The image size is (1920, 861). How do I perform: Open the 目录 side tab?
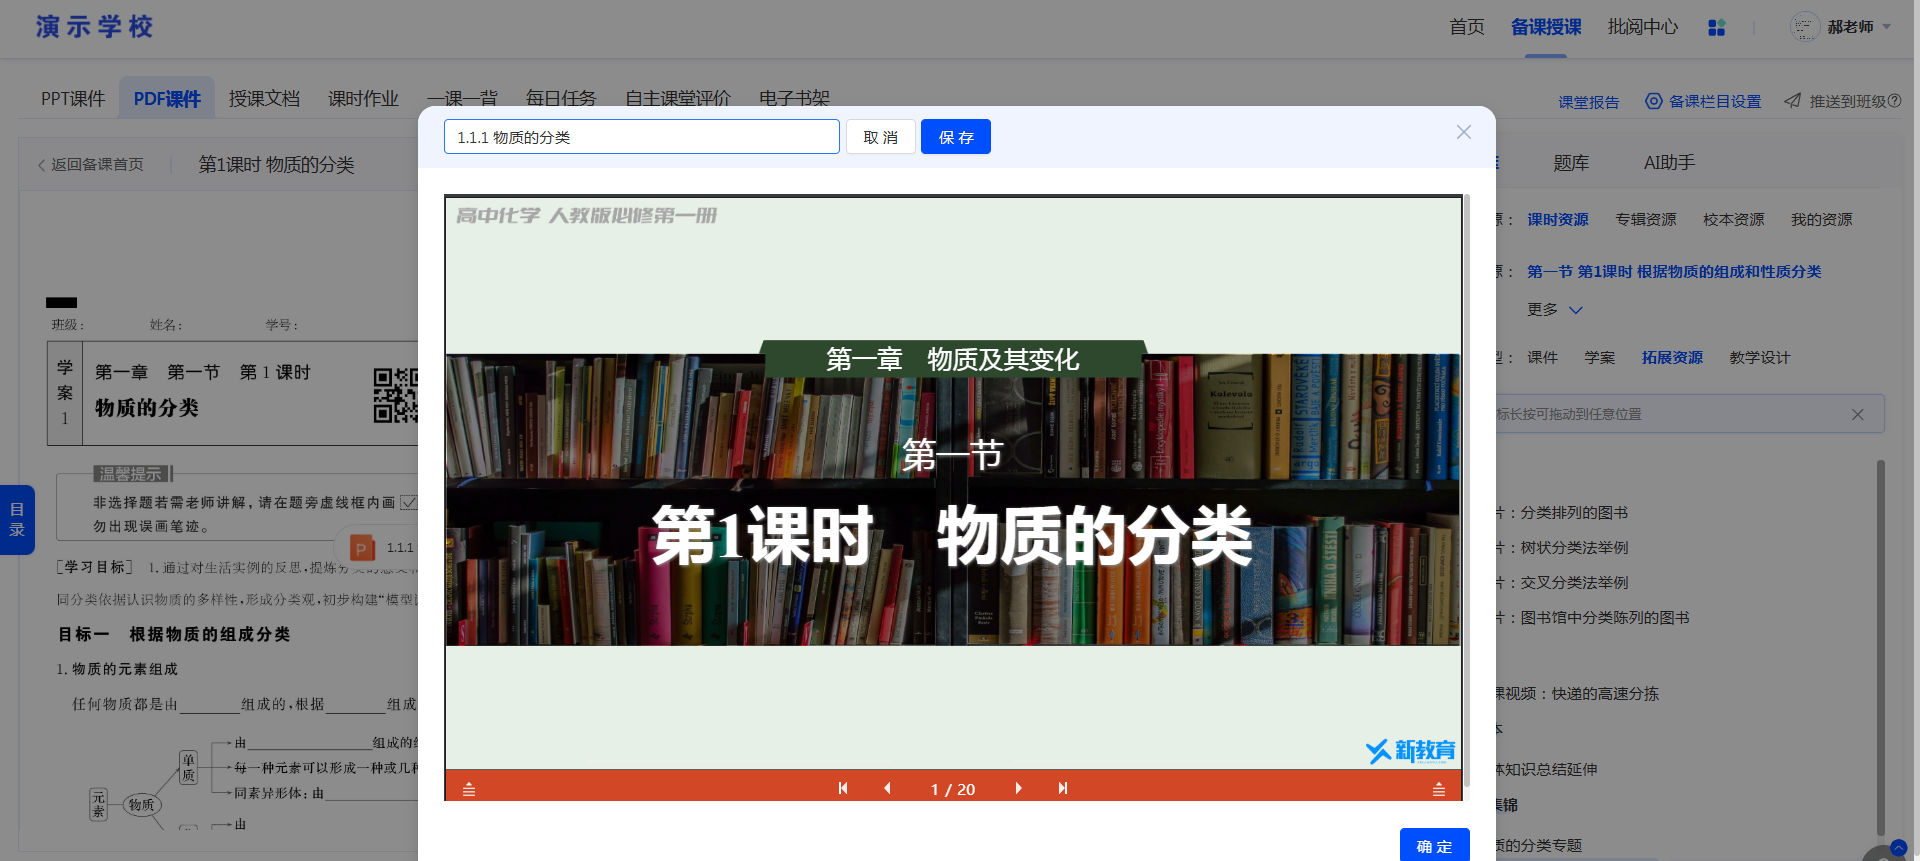(17, 520)
